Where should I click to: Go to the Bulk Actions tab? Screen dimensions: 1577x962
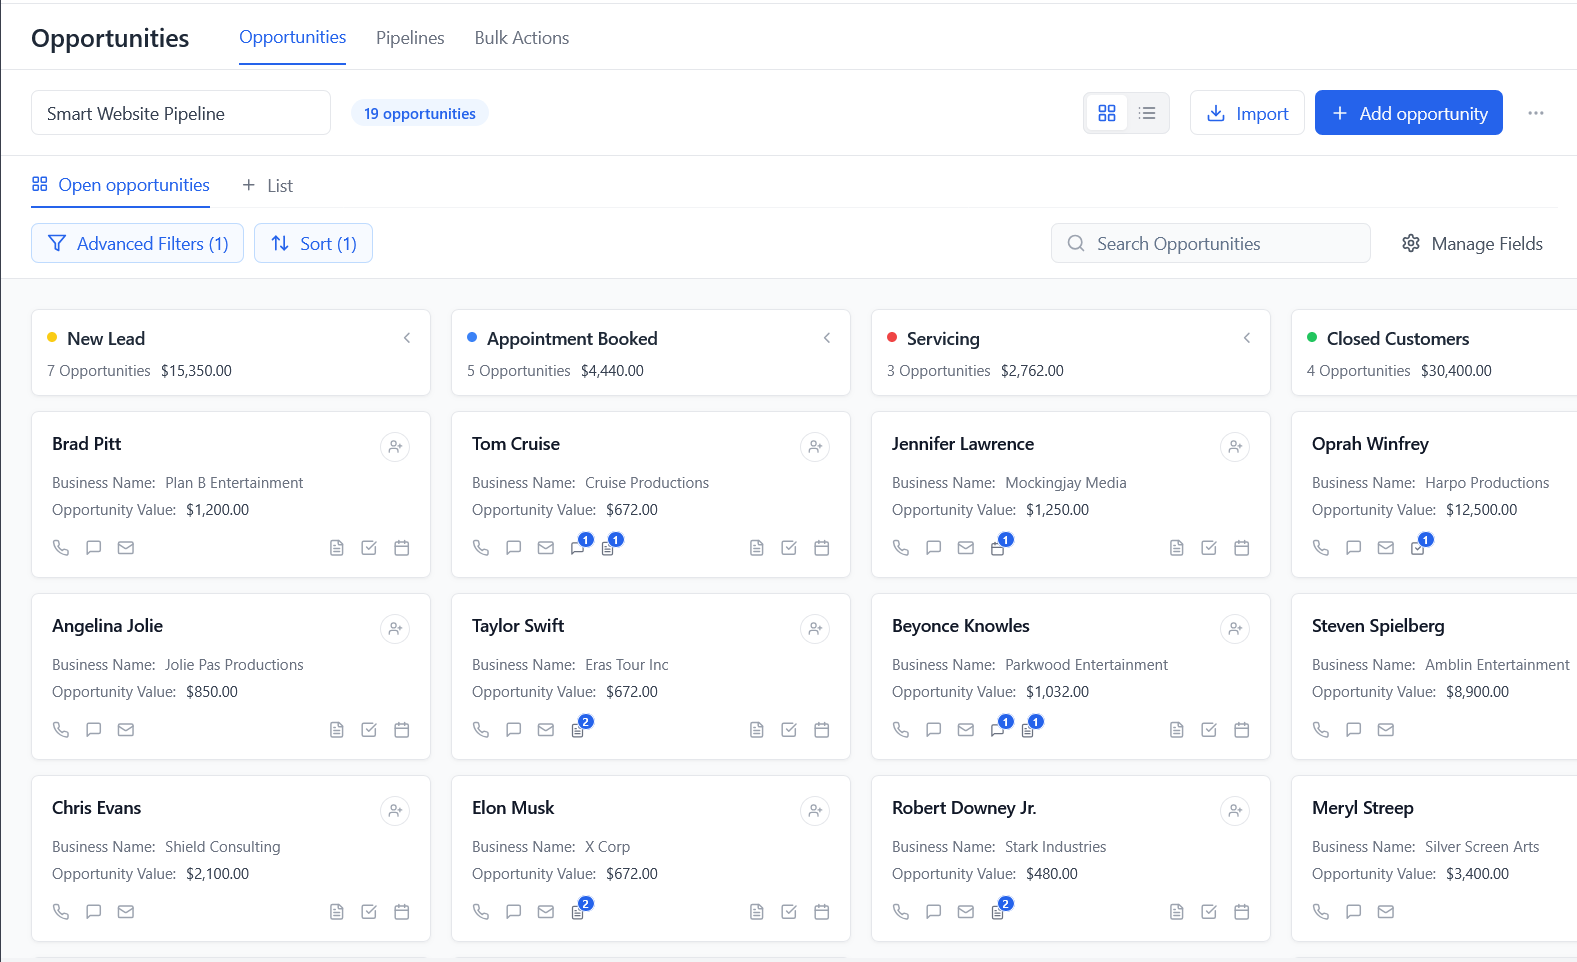[x=522, y=38]
